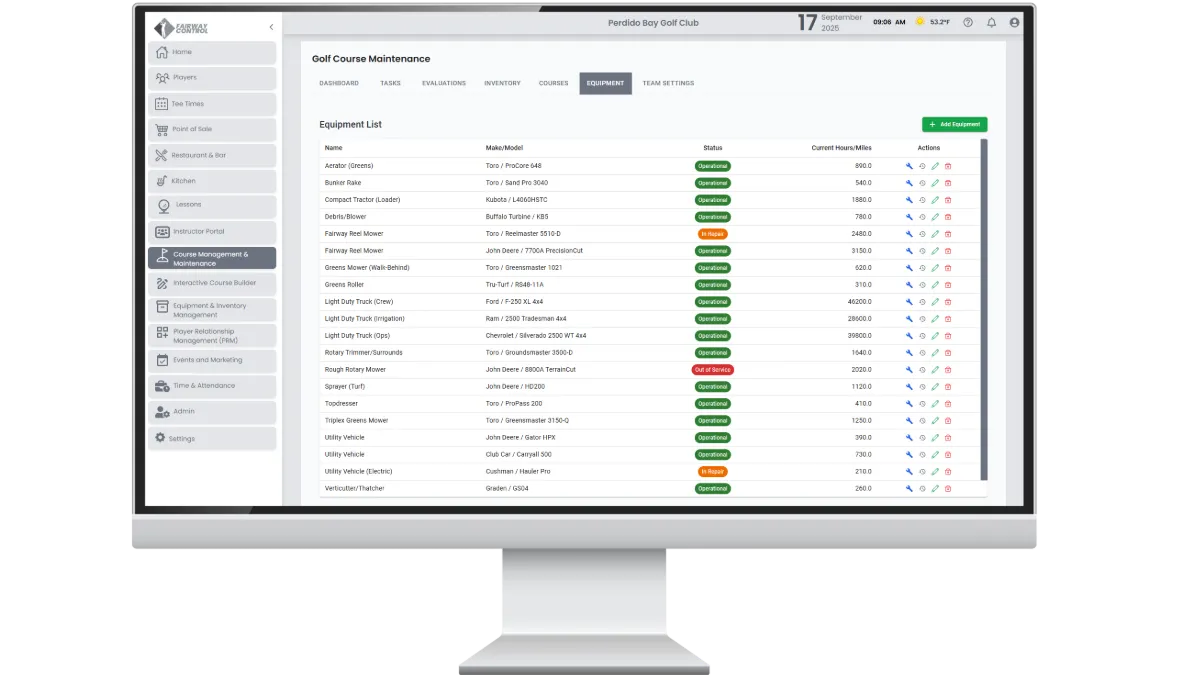Edit the Compact Tractor (Loader) with pencil icon
This screenshot has width=1200, height=675.
935,200
